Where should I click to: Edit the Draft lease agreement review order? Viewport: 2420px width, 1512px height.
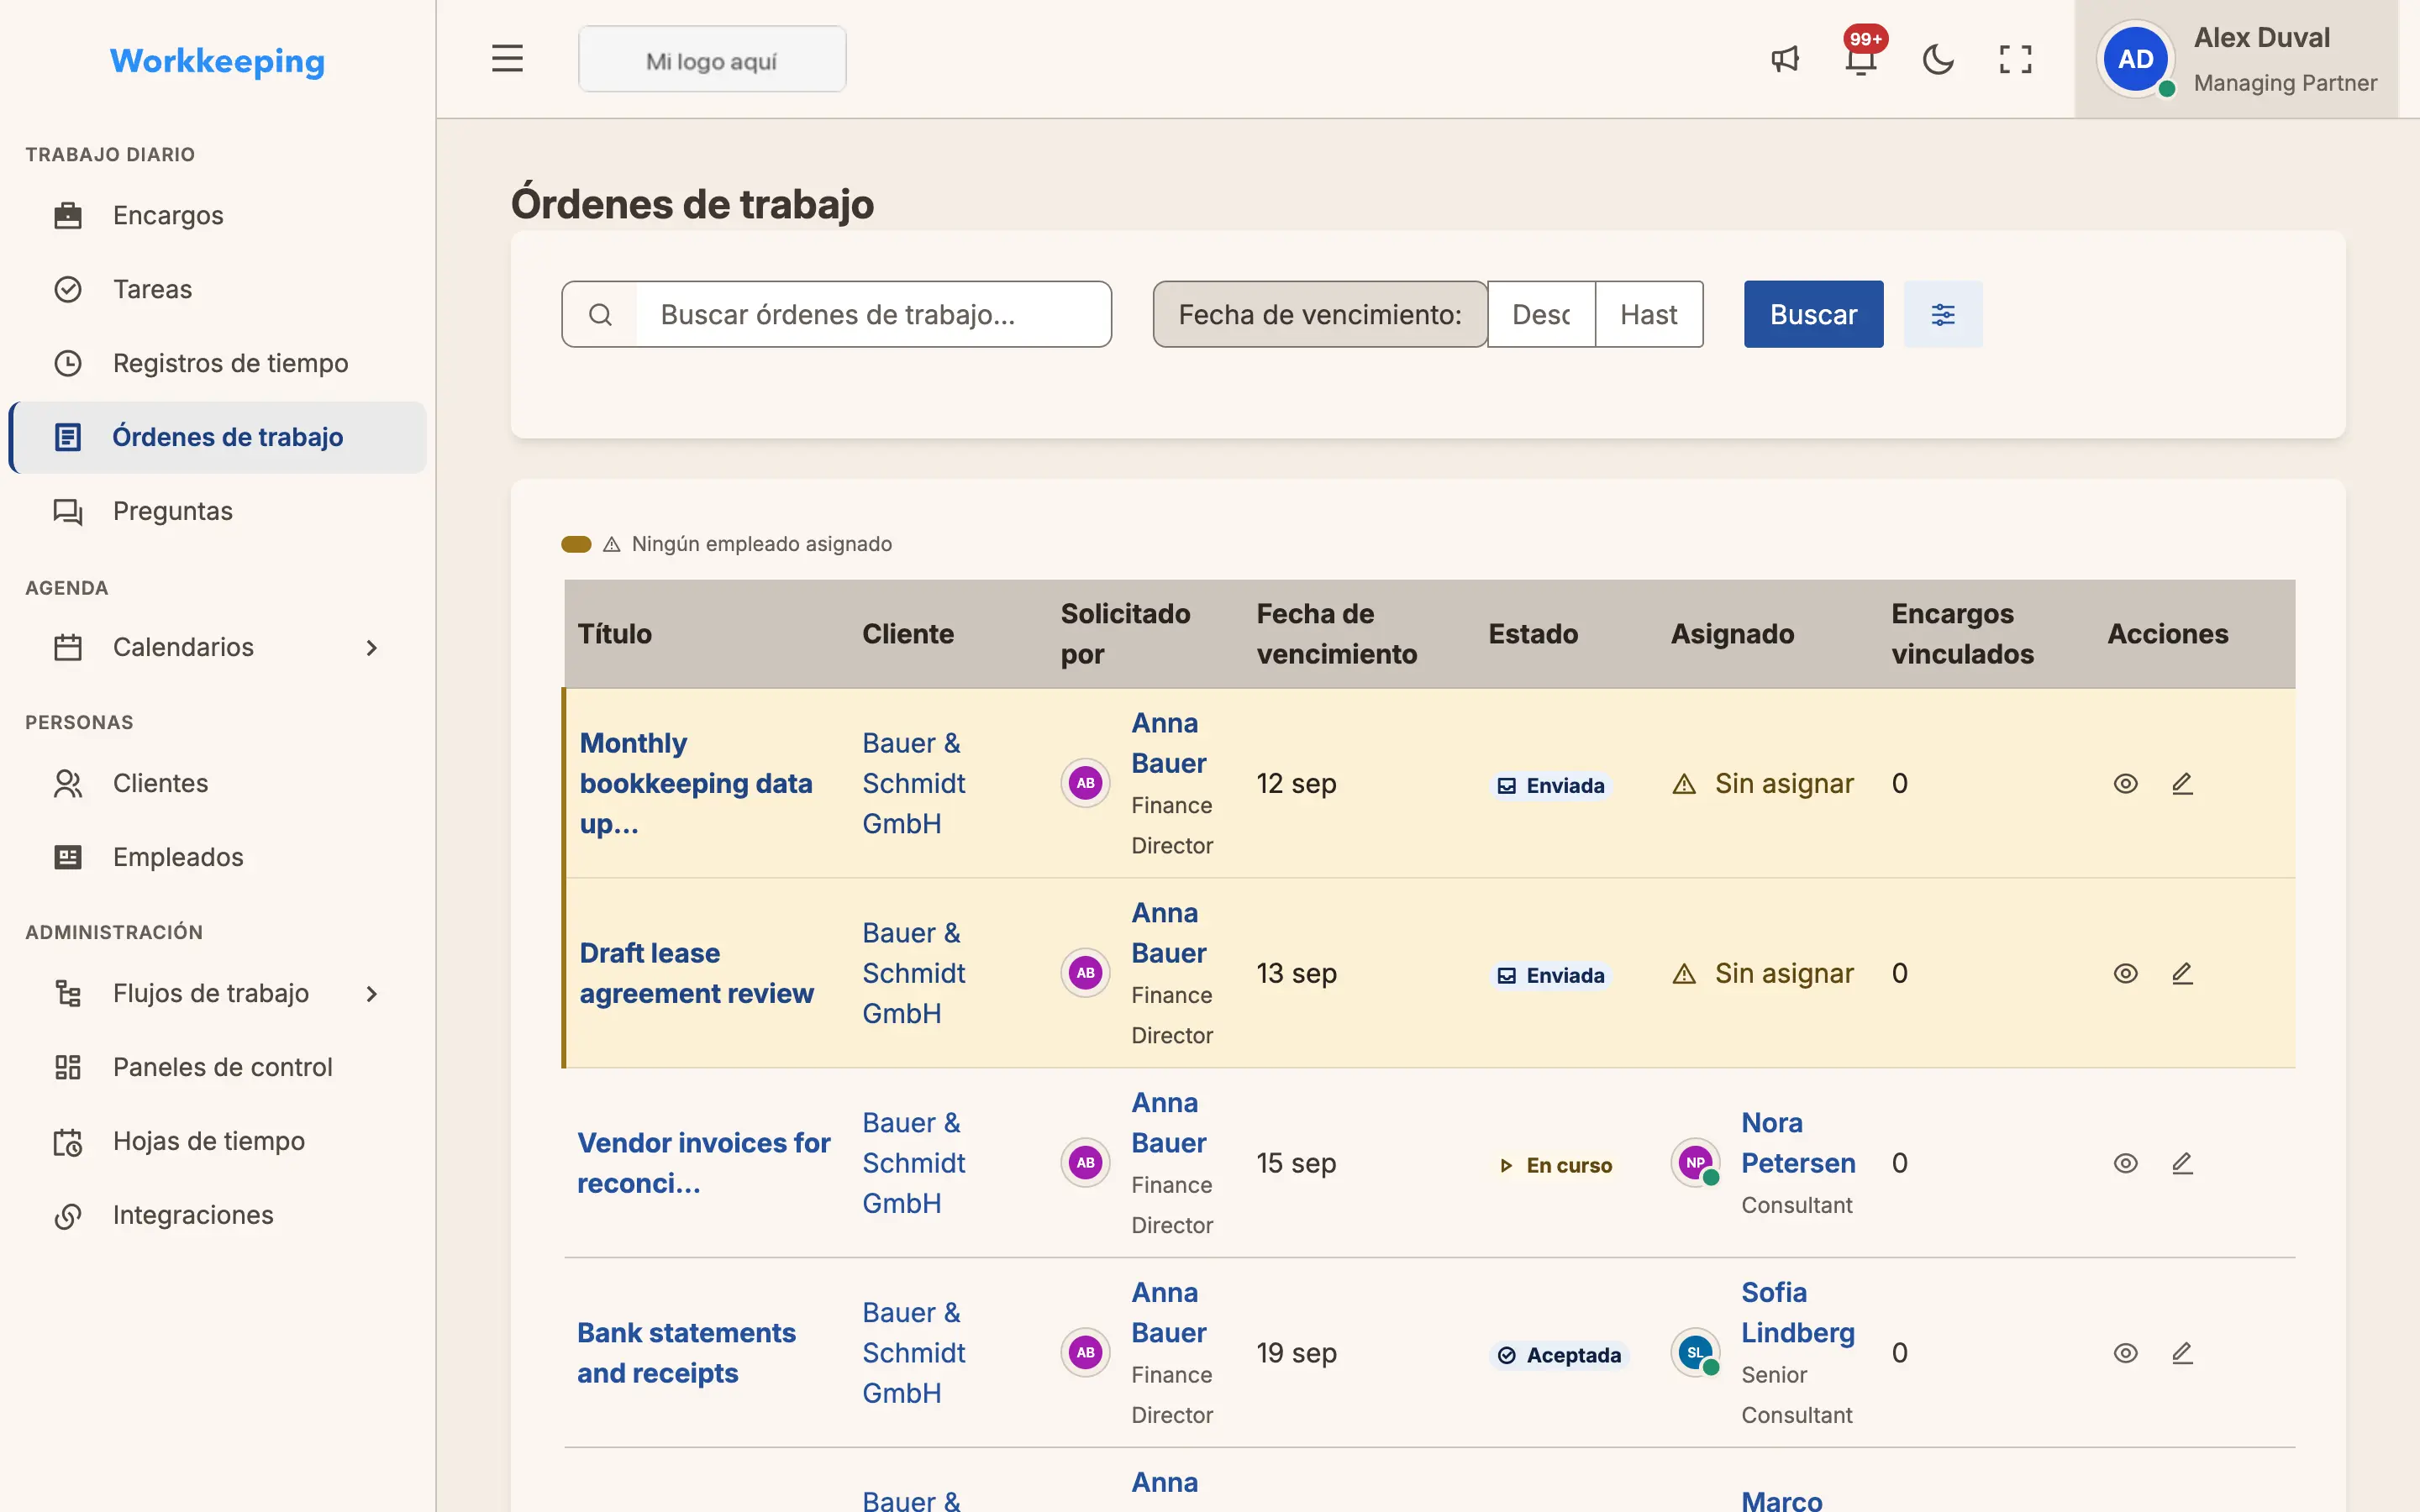click(x=2182, y=973)
